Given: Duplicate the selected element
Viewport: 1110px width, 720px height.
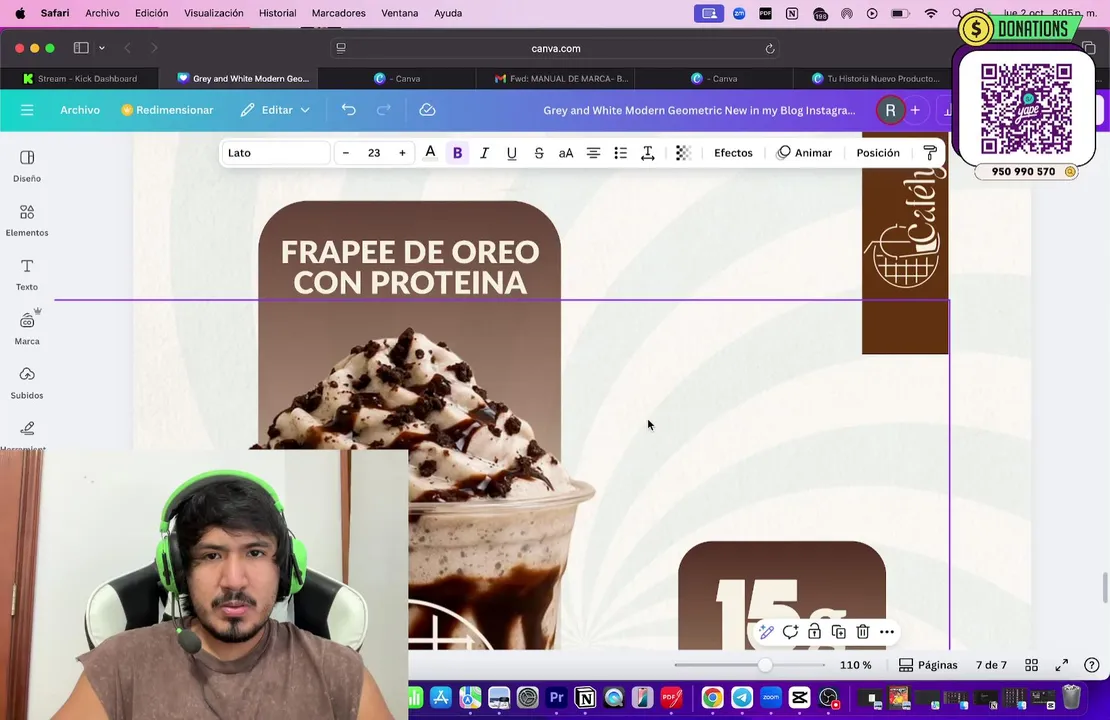Looking at the screenshot, I should 838,632.
